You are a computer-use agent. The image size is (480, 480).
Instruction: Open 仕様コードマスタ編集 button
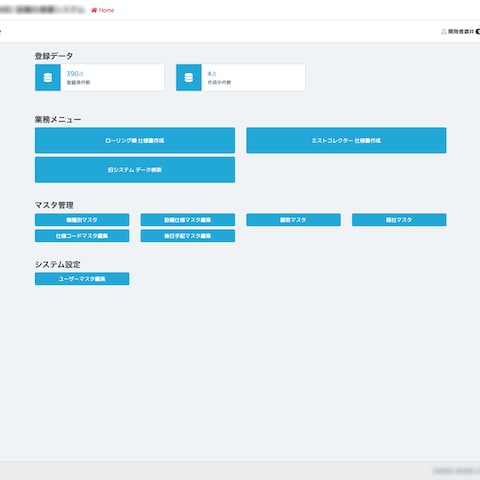coord(82,236)
